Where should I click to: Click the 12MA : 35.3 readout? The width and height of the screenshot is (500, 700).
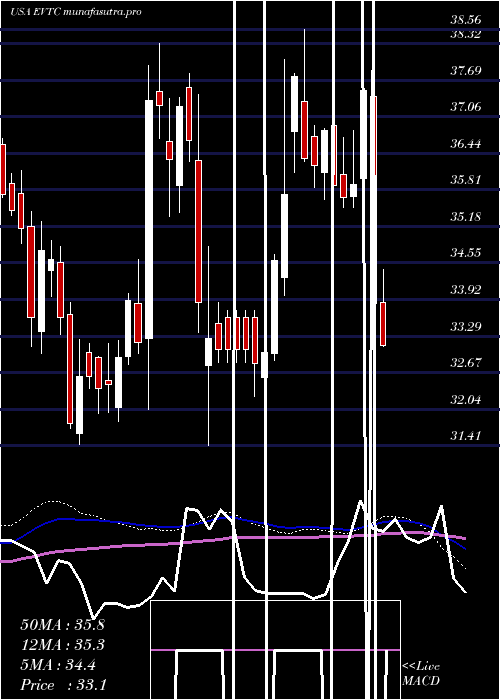62,645
